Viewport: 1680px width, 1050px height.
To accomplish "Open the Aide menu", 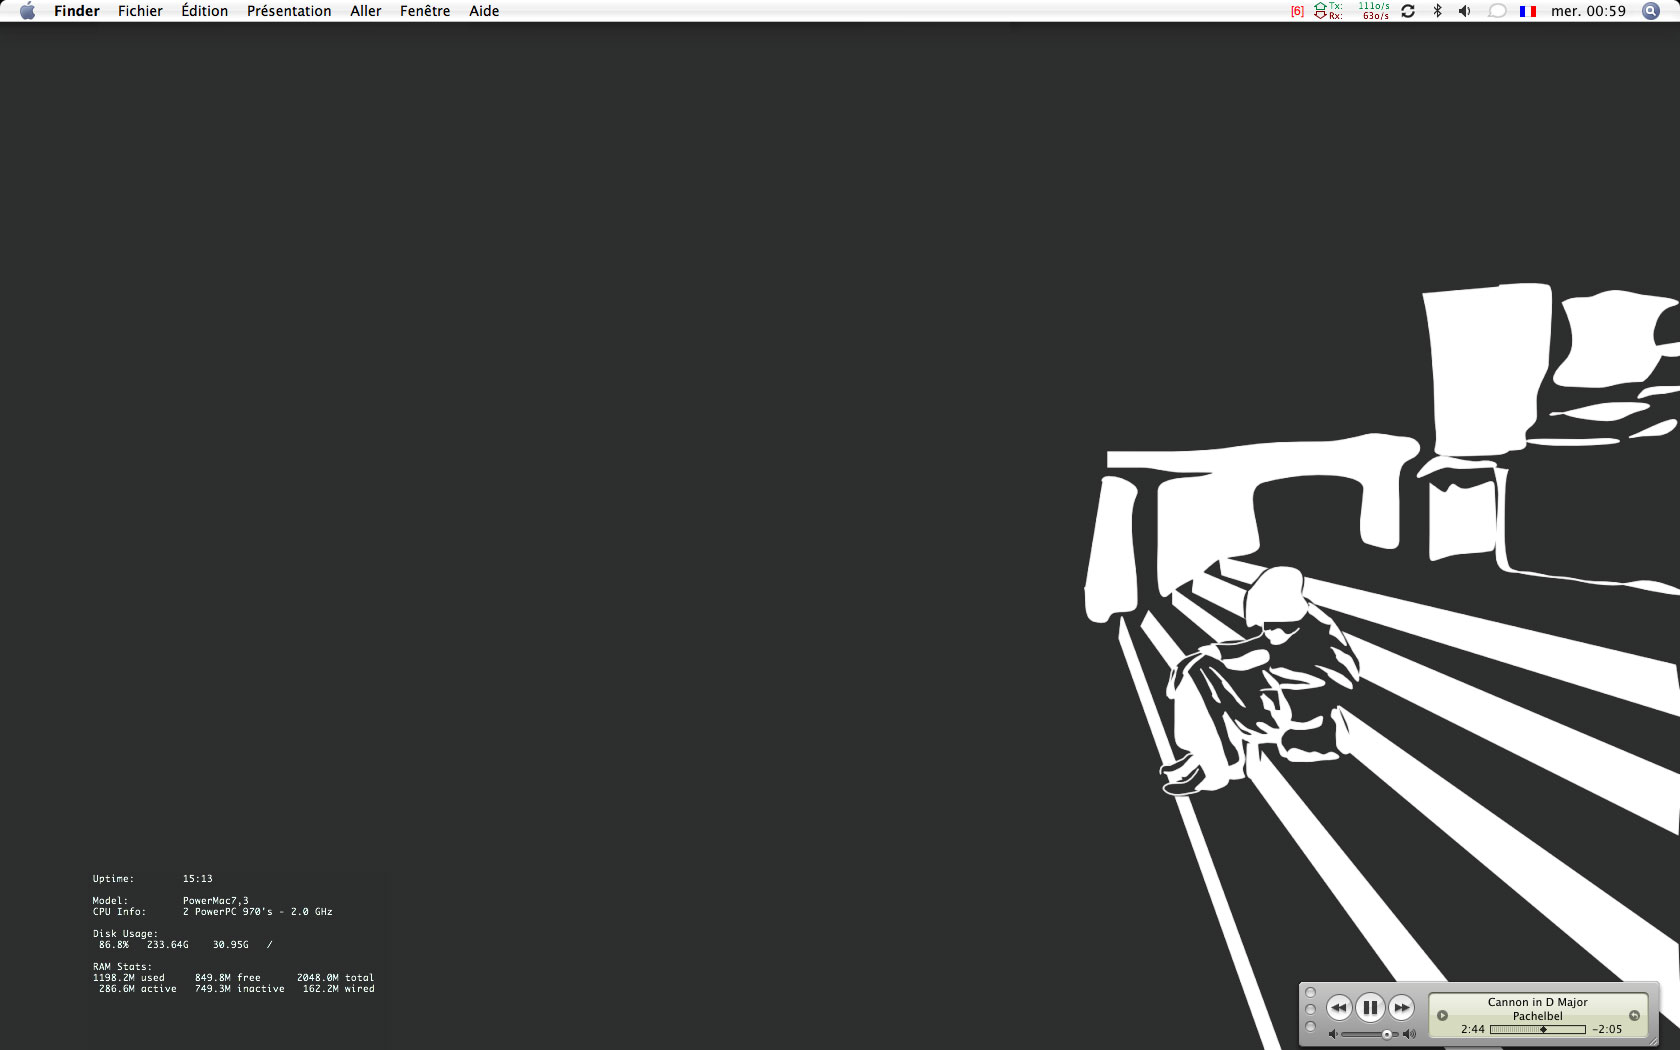I will (484, 11).
